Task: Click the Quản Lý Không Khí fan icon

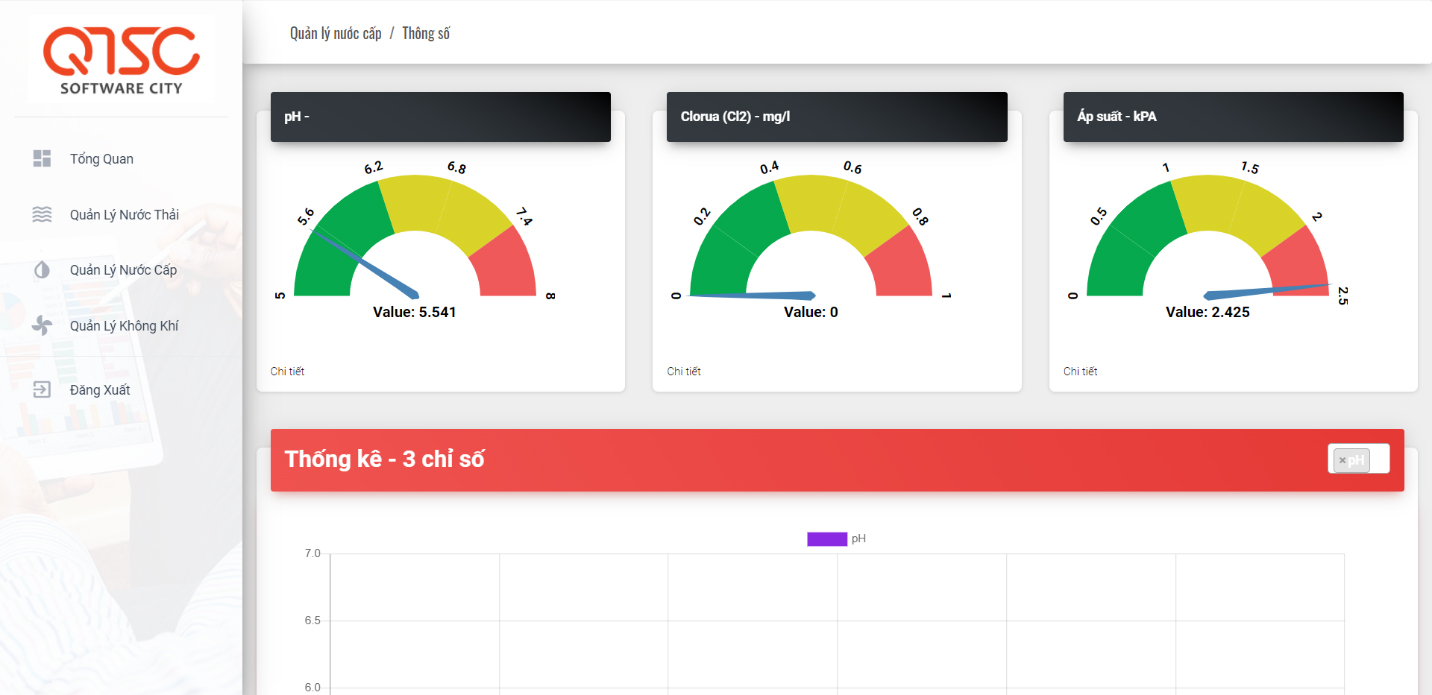Action: (42, 326)
